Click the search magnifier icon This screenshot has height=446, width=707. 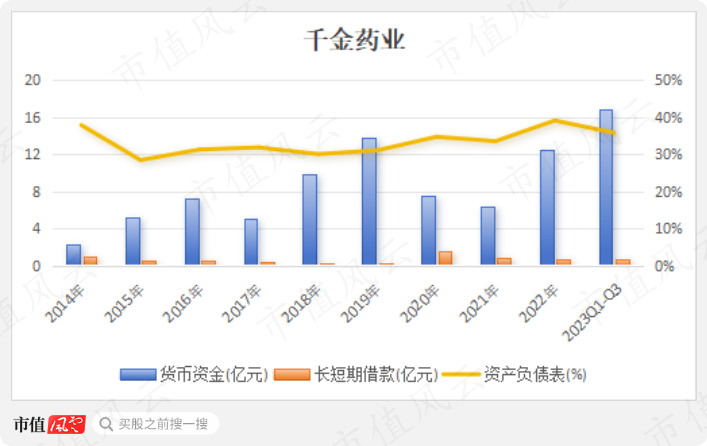click(106, 424)
